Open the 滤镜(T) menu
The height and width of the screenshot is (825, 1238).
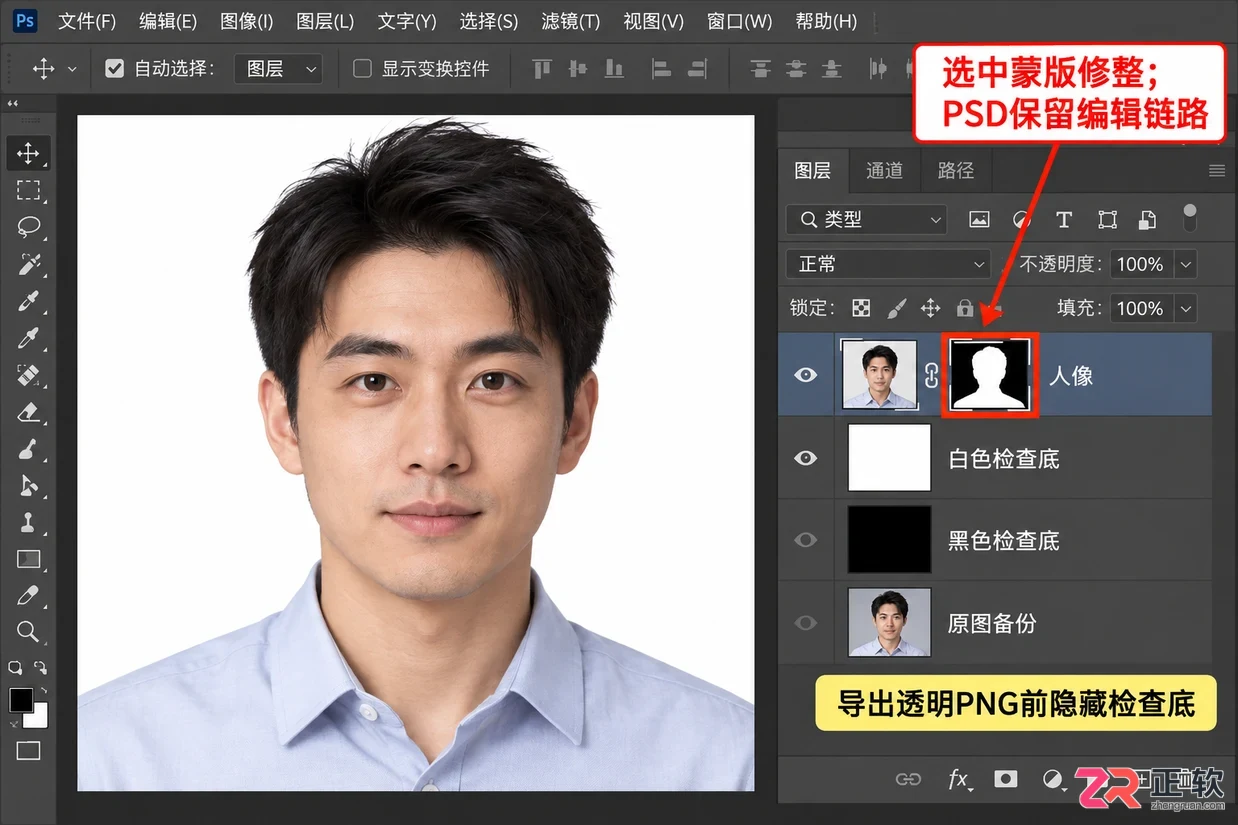[x=570, y=21]
